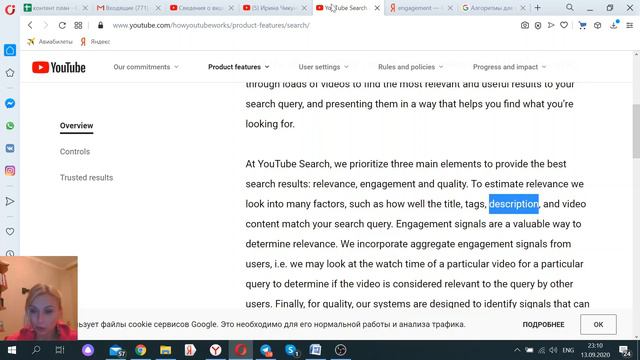Image resolution: width=640 pixels, height=360 pixels.
Task: Take a snapshot with the camera icon
Action: (x=525, y=25)
